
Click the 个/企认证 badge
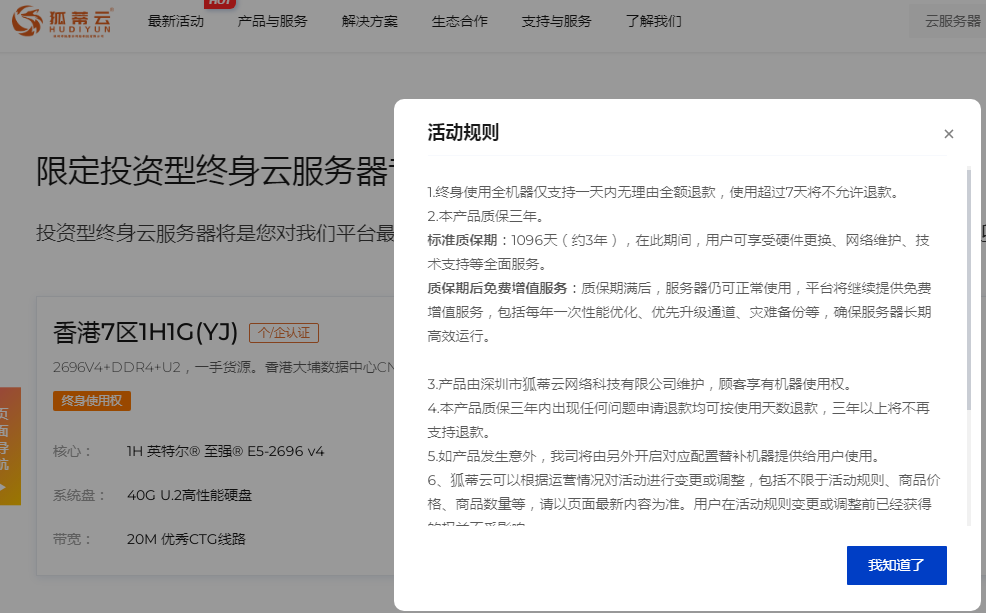[x=284, y=333]
